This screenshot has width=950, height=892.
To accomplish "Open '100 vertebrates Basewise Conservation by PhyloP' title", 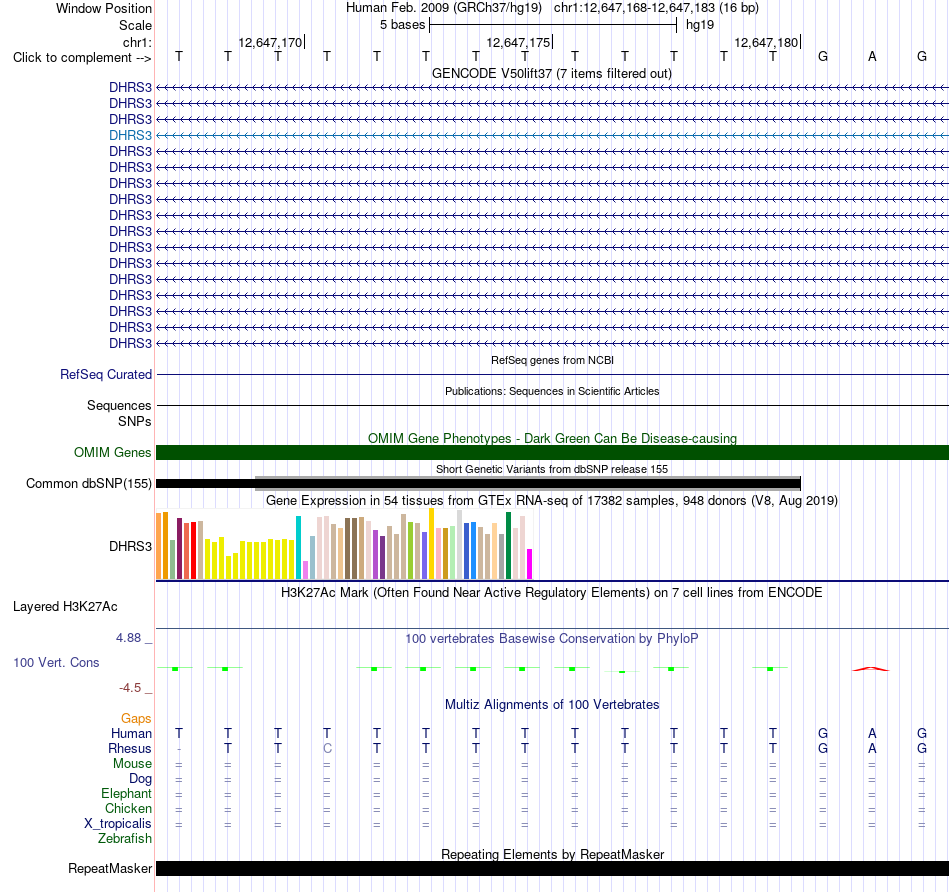I will coord(552,639).
